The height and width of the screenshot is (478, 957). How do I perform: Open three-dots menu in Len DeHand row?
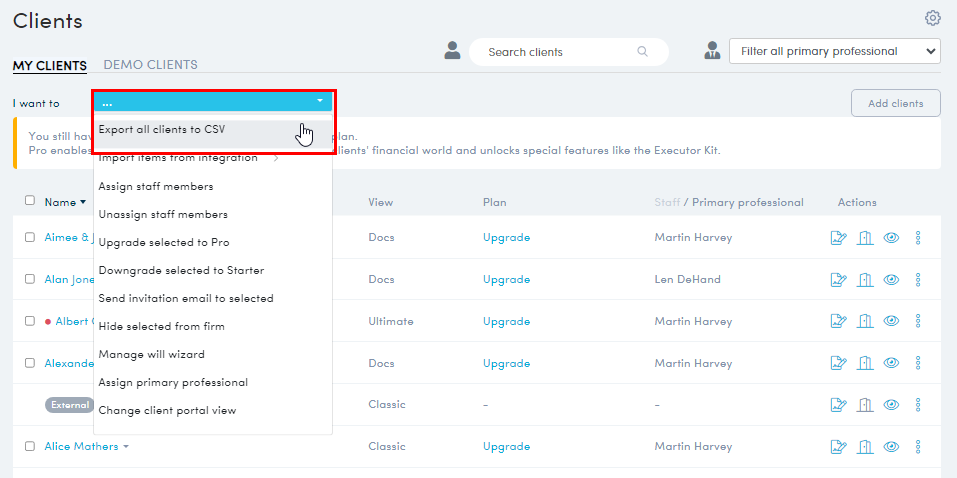918,280
